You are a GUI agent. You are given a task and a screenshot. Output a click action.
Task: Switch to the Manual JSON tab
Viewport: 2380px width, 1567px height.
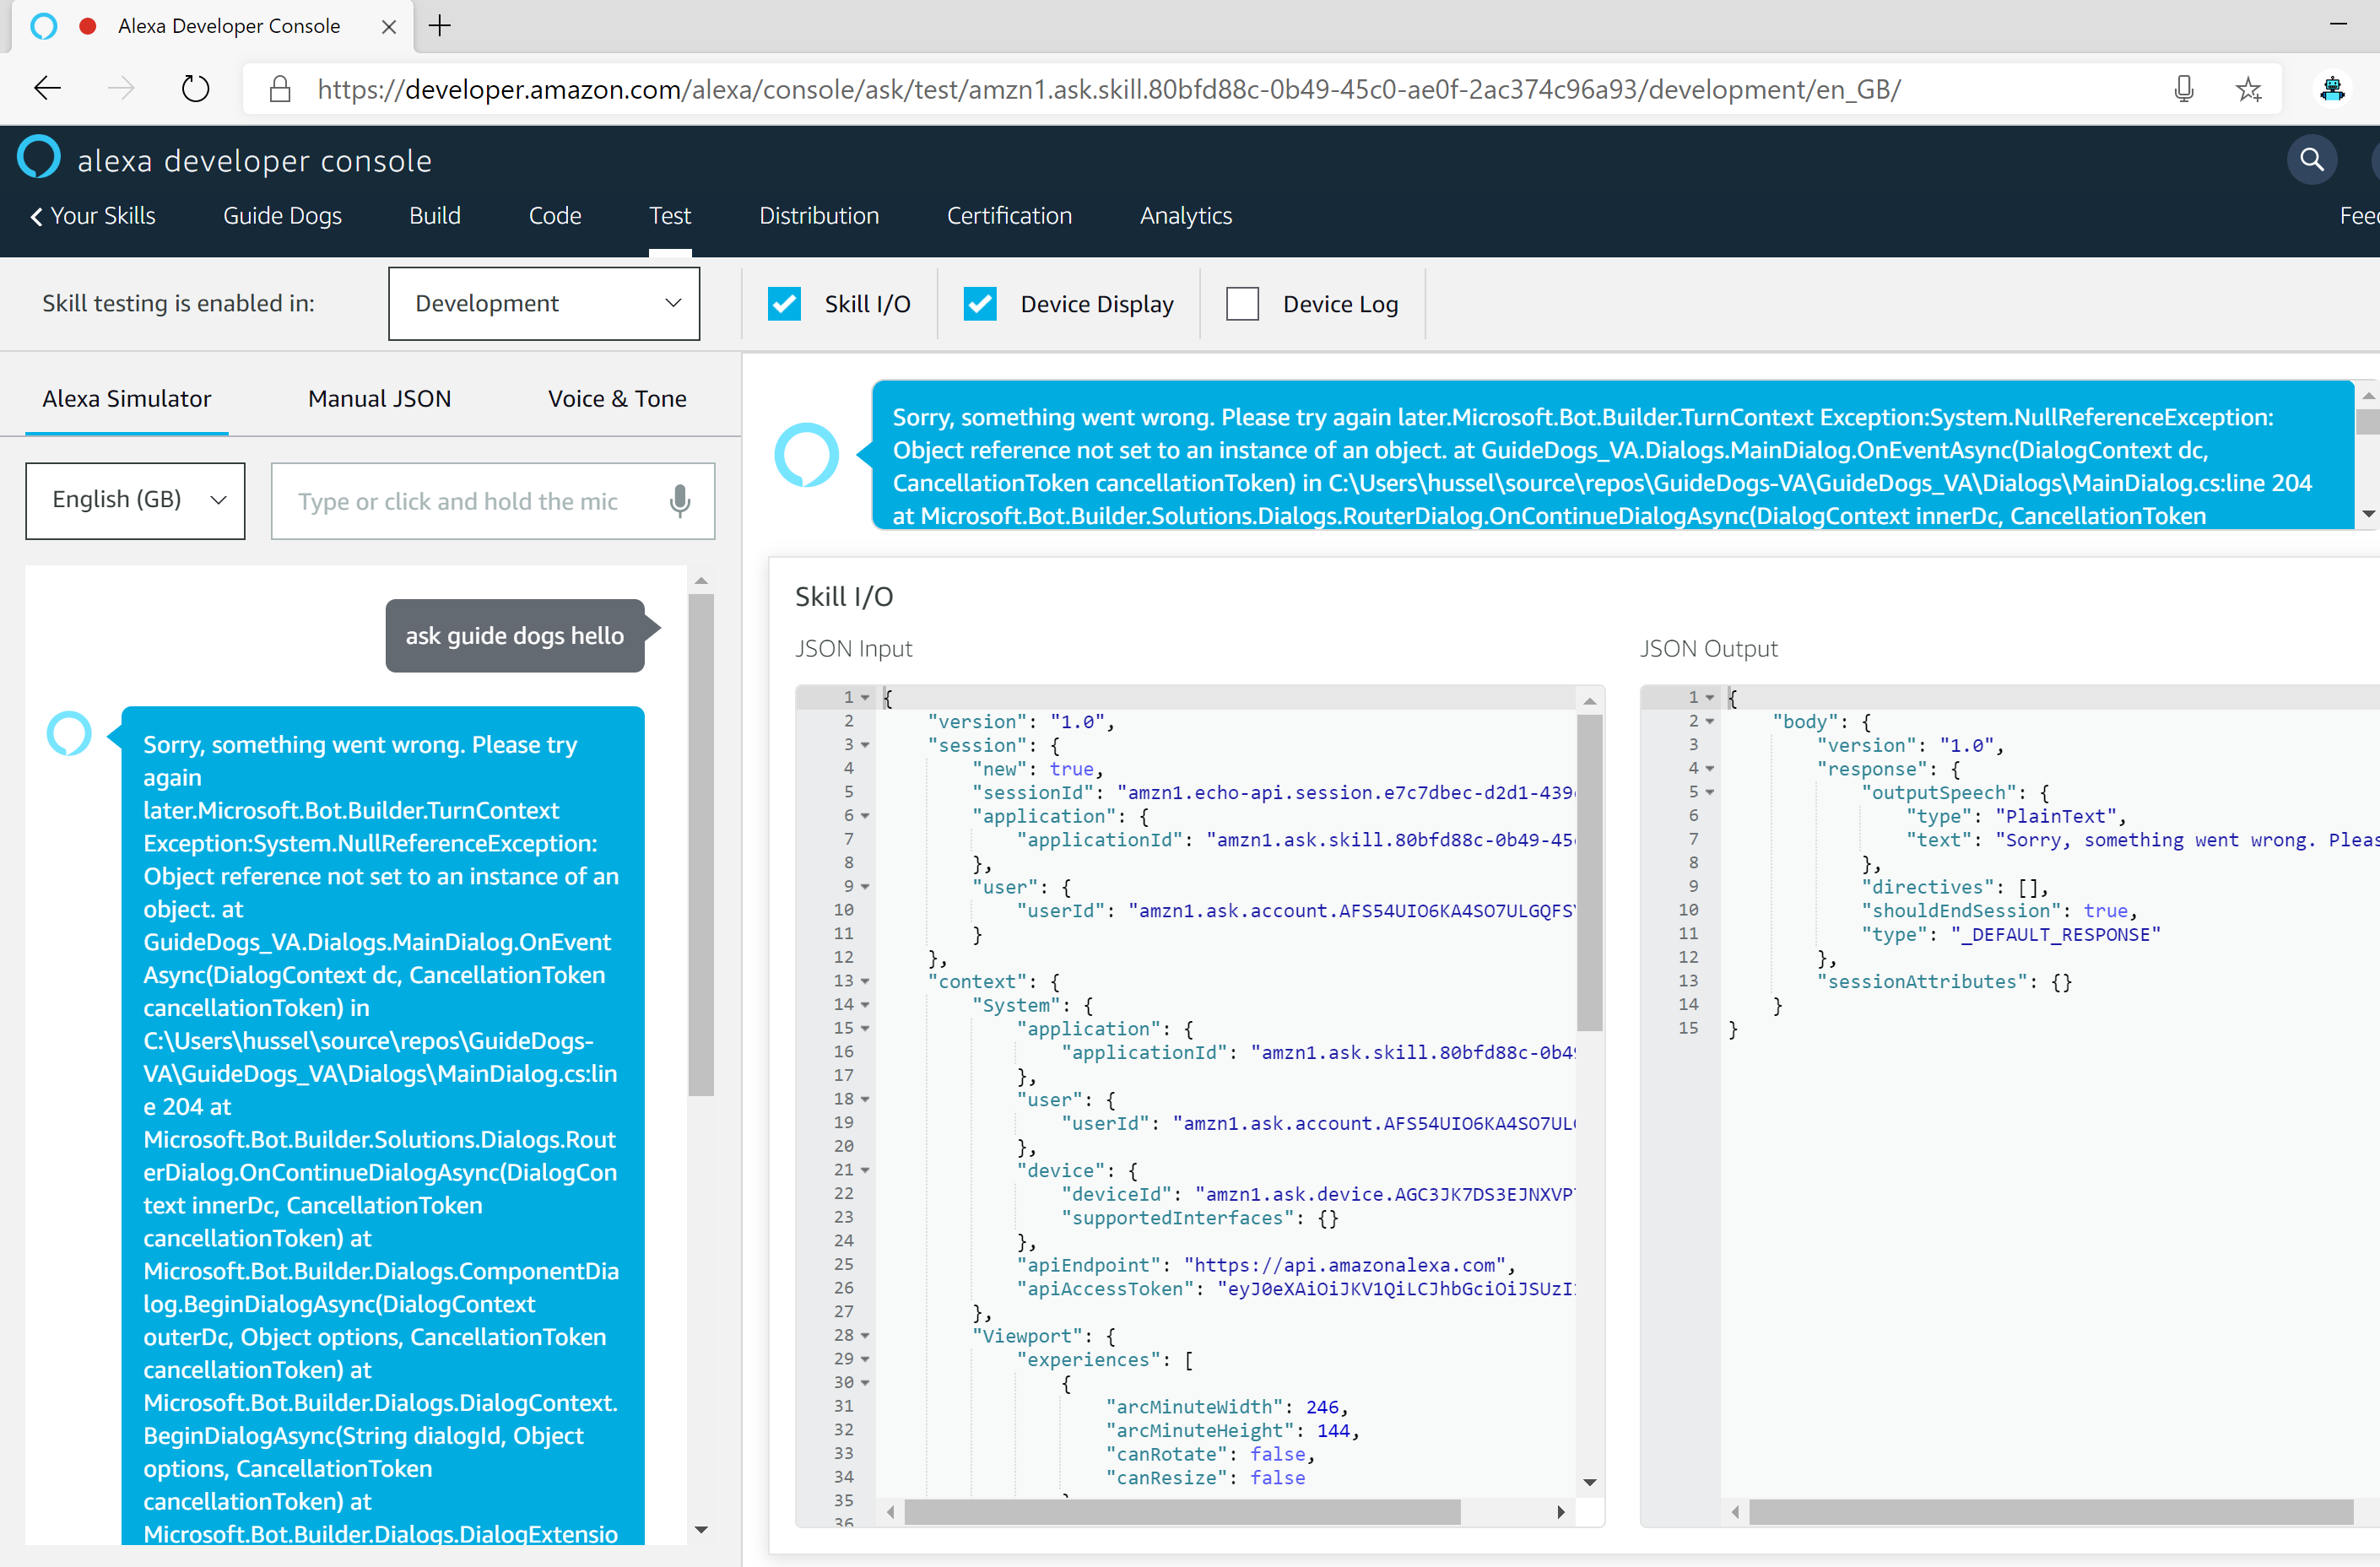coord(379,399)
